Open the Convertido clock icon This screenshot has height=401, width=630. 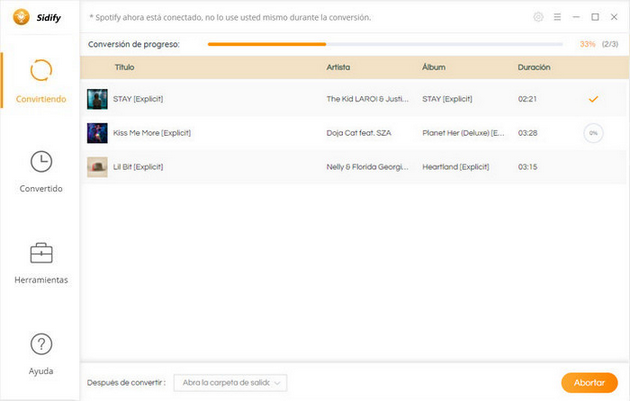point(41,162)
